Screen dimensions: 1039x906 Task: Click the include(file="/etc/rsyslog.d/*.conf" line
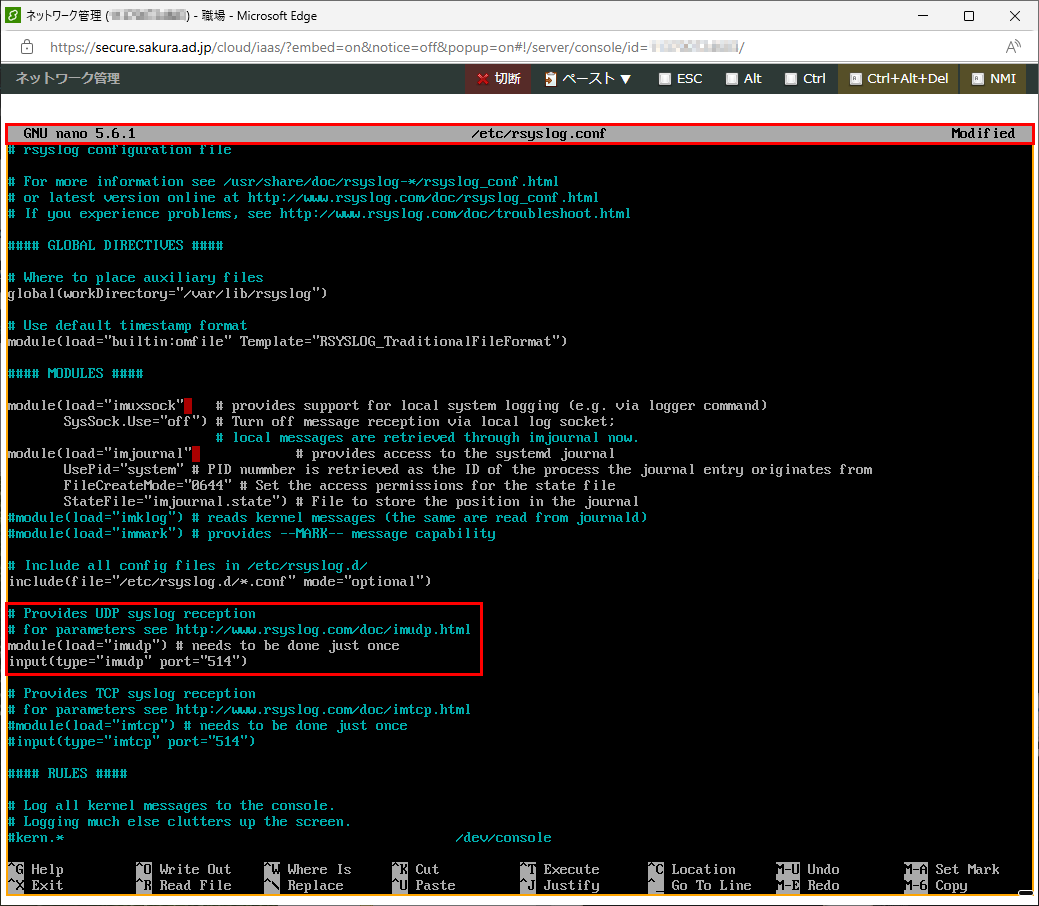220,581
